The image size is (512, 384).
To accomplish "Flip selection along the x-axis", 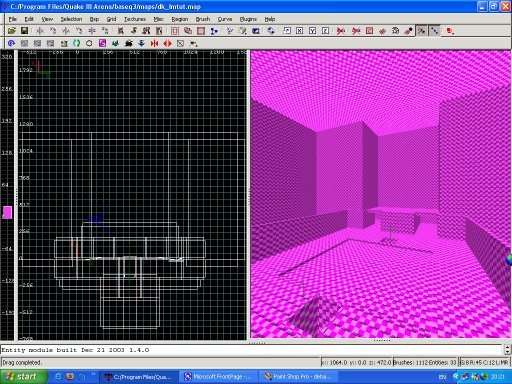I will coord(40,31).
